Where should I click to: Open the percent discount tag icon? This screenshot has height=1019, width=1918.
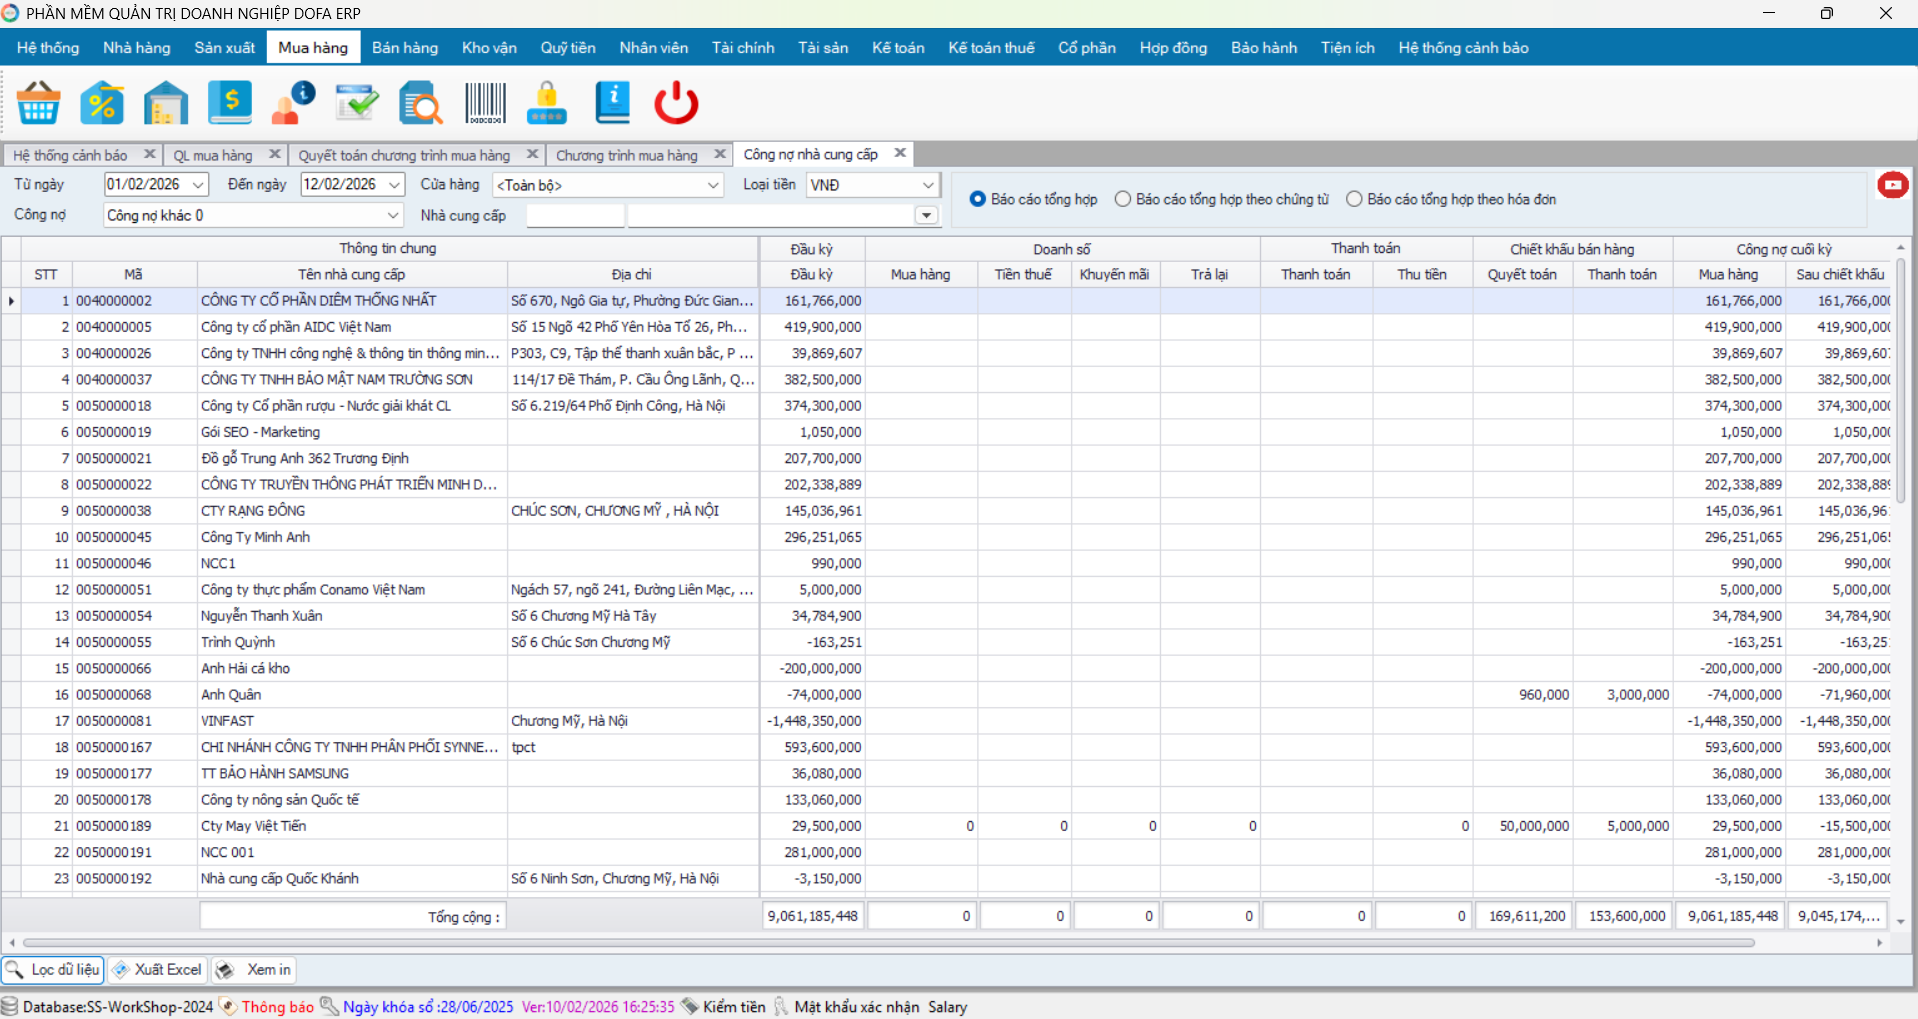(102, 103)
